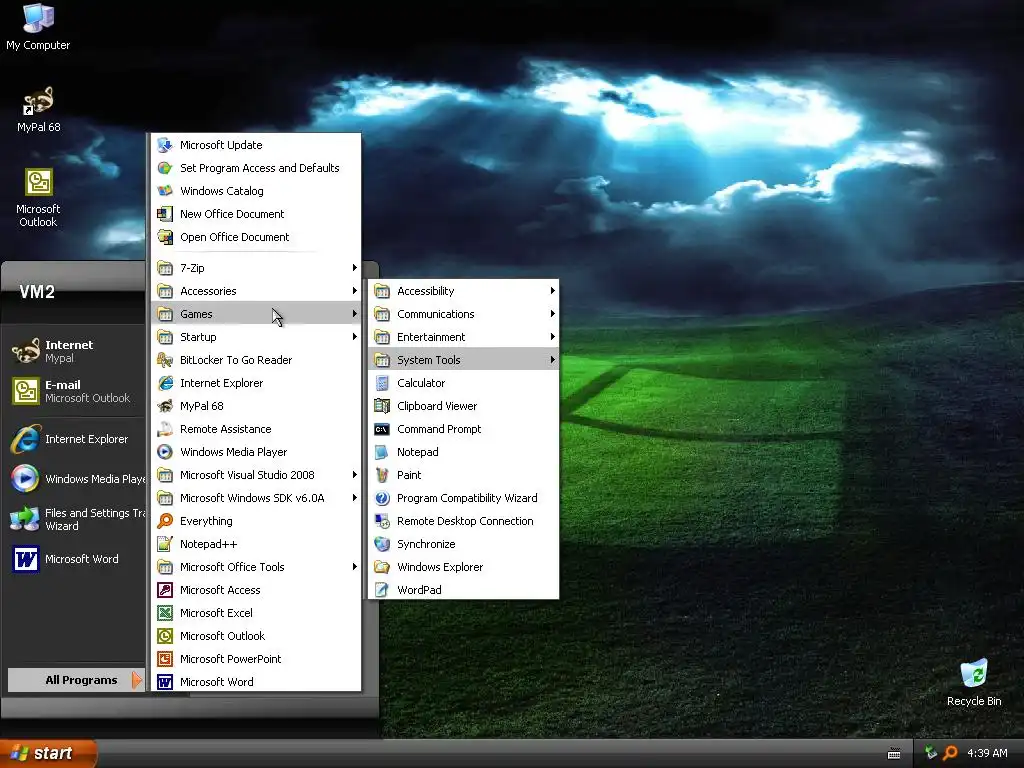1024x768 pixels.
Task: Open Microsoft Word from All Programs list
Action: tap(256, 682)
